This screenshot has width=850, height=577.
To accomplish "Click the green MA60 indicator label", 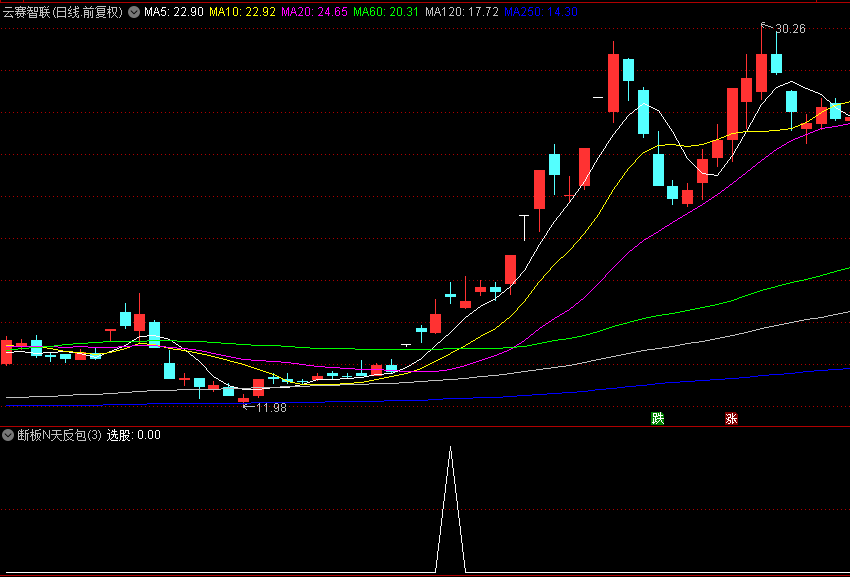I will click(x=386, y=13).
